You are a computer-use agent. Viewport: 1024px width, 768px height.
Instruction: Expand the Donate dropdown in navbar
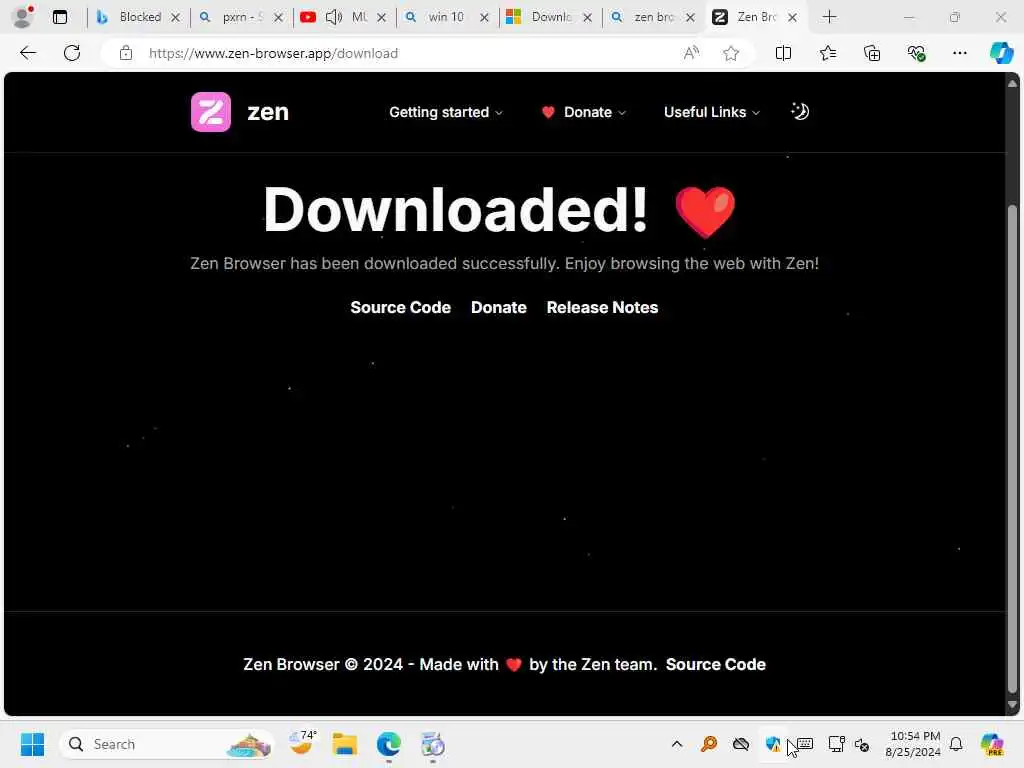click(x=584, y=112)
